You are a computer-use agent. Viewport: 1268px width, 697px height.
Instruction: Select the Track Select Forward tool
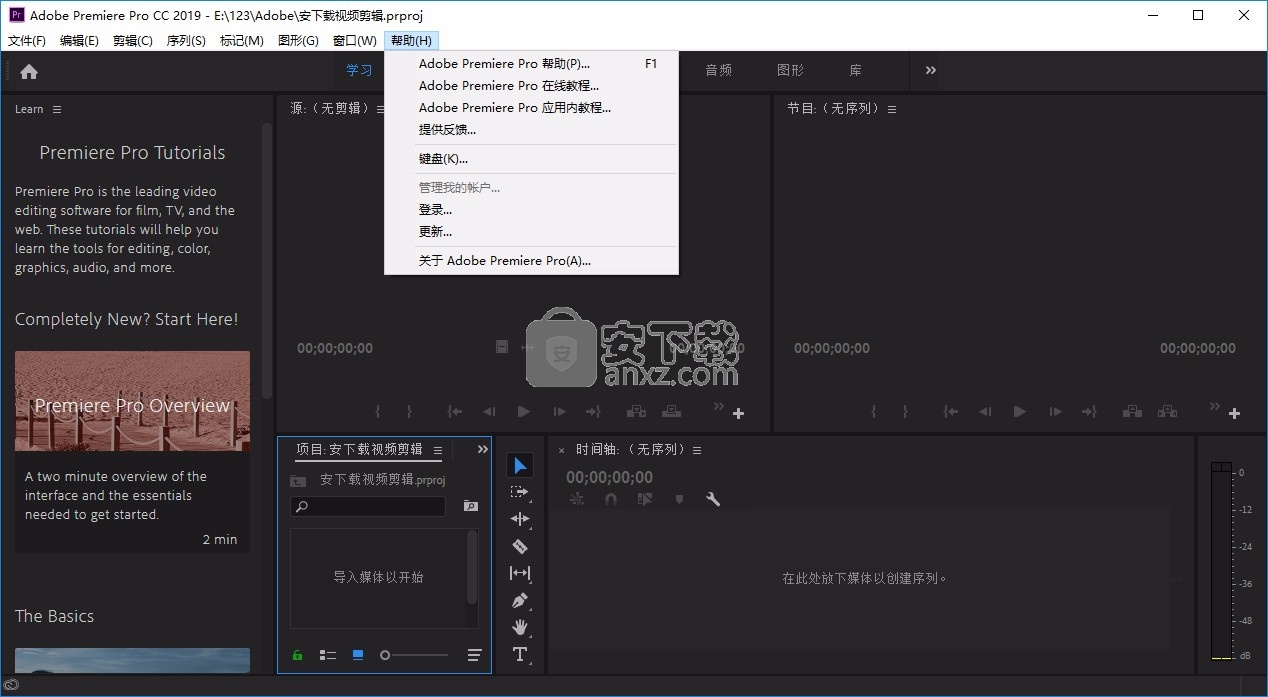[x=520, y=492]
